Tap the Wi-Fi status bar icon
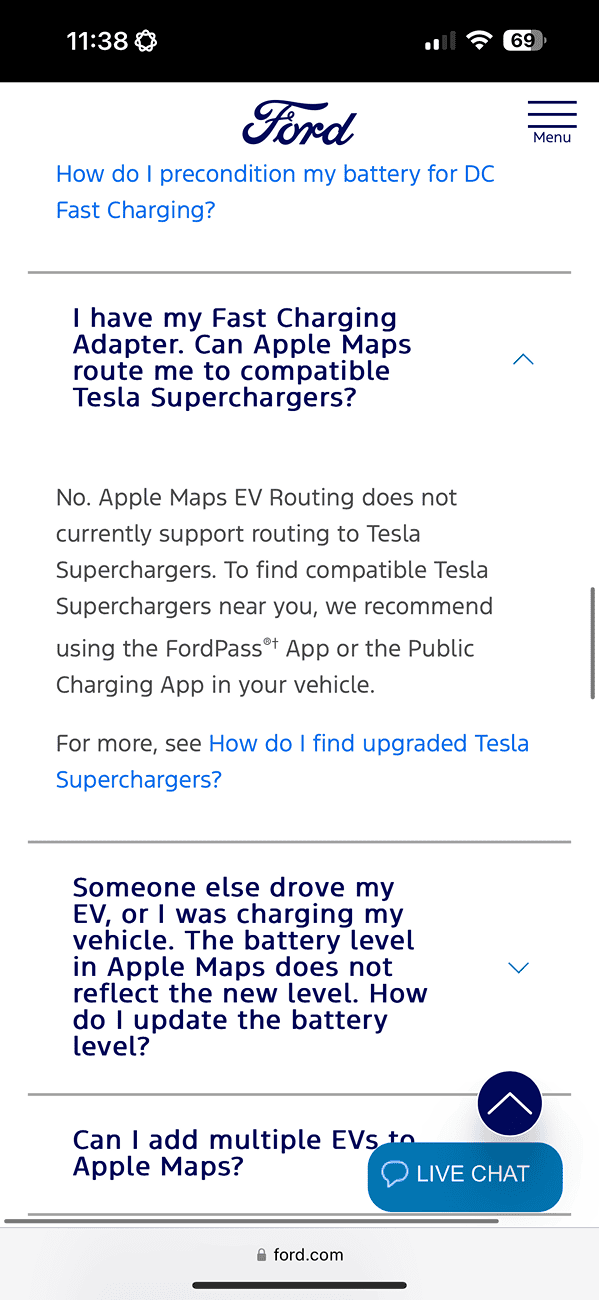 click(x=478, y=40)
